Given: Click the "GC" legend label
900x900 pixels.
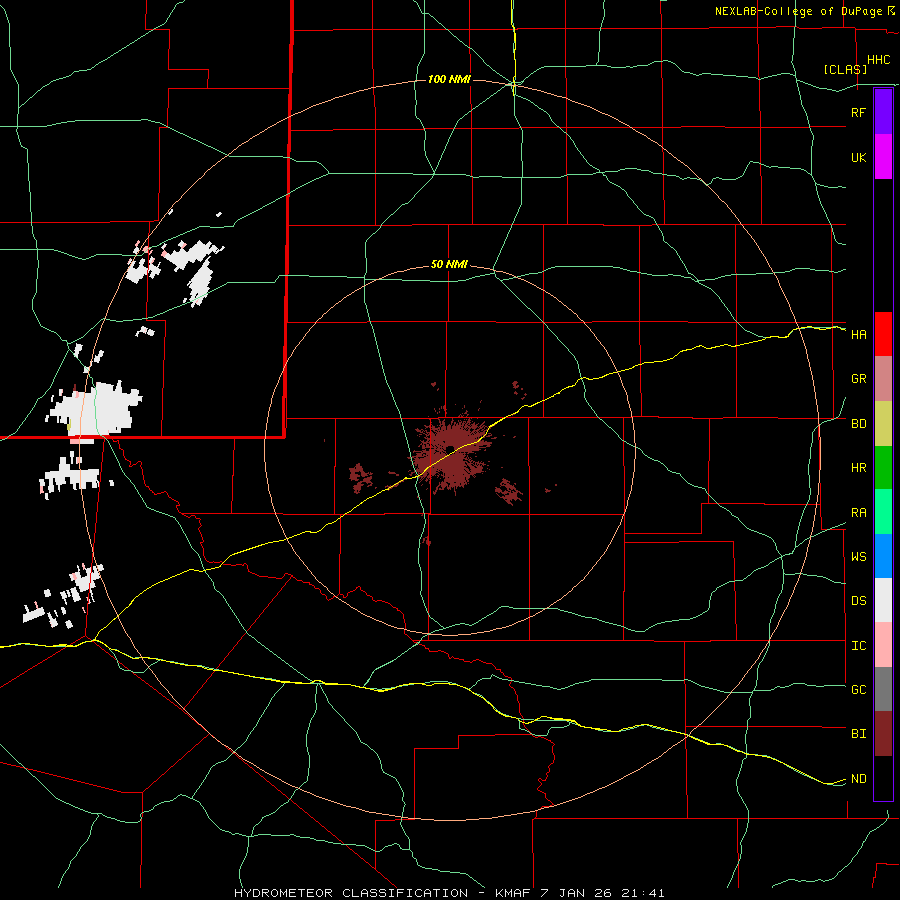Looking at the screenshot, I should 858,689.
